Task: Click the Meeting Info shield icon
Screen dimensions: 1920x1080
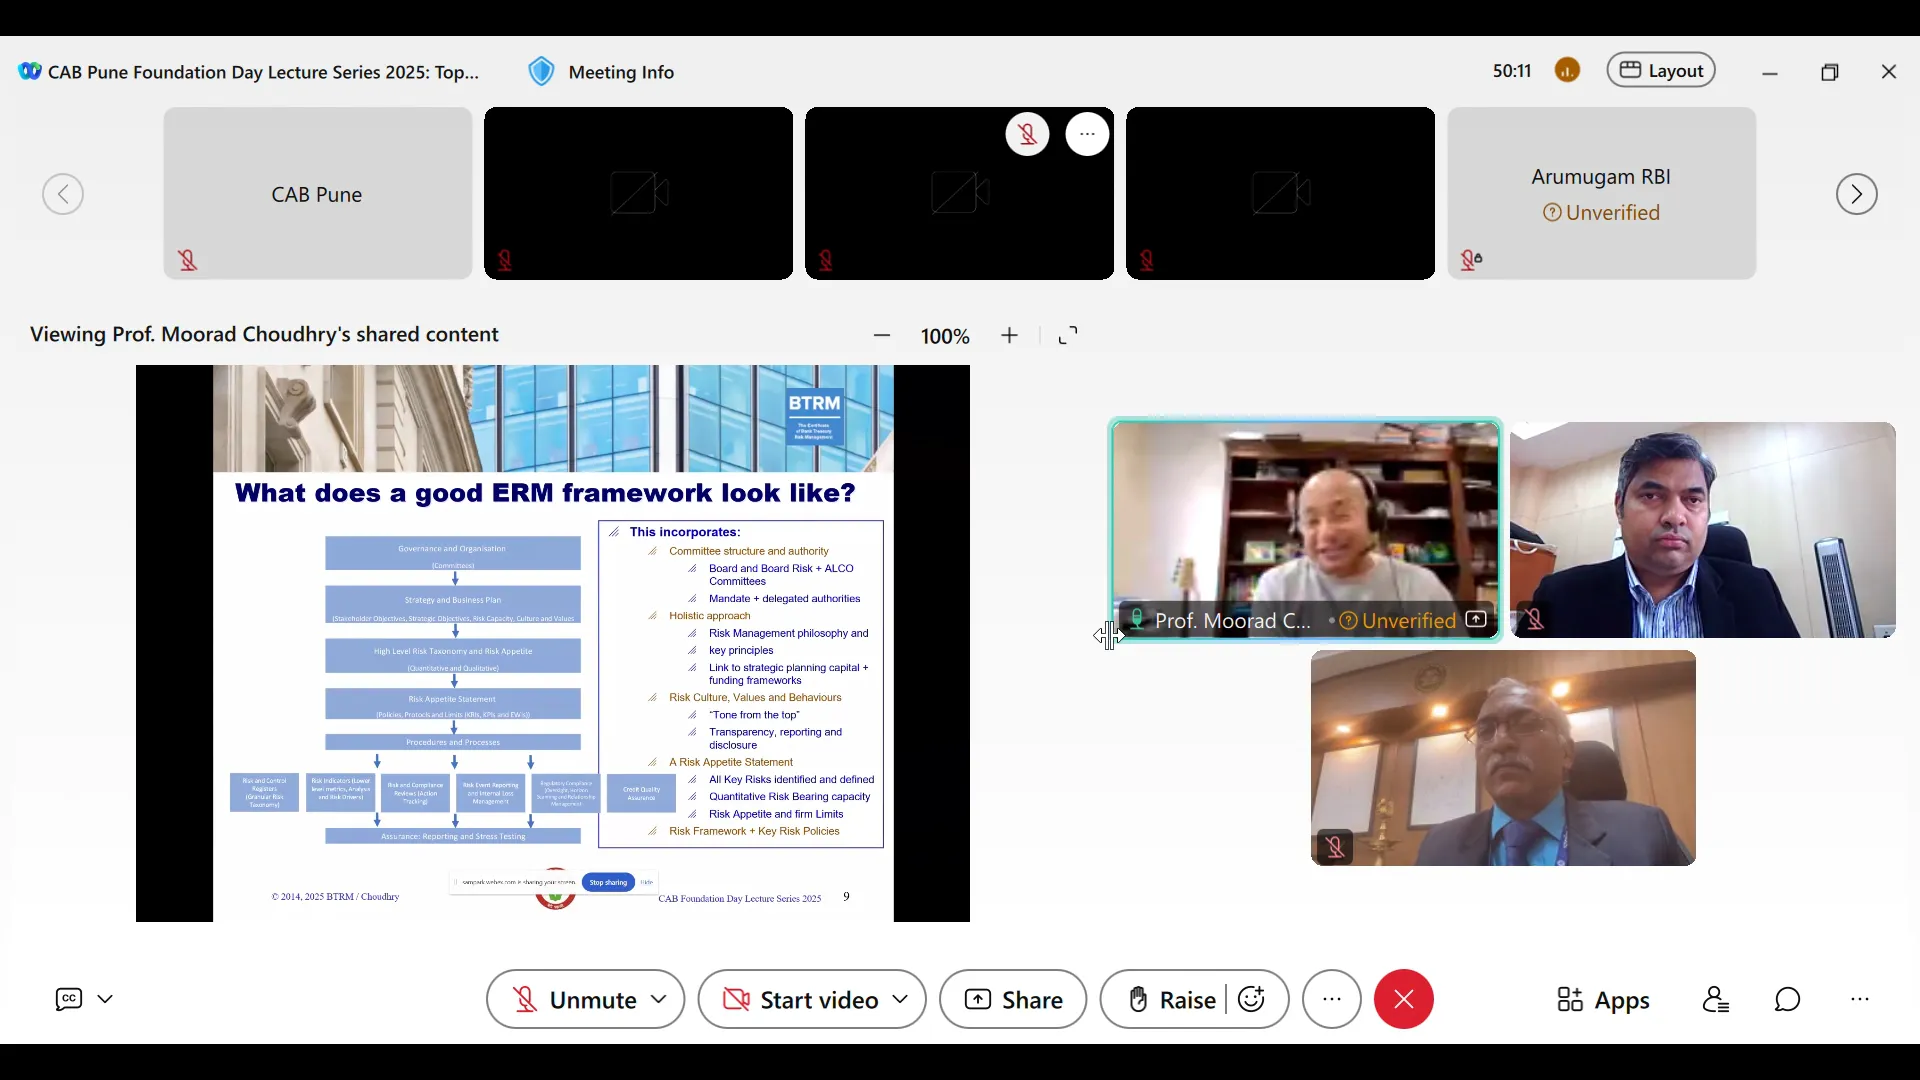Action: 541,72
